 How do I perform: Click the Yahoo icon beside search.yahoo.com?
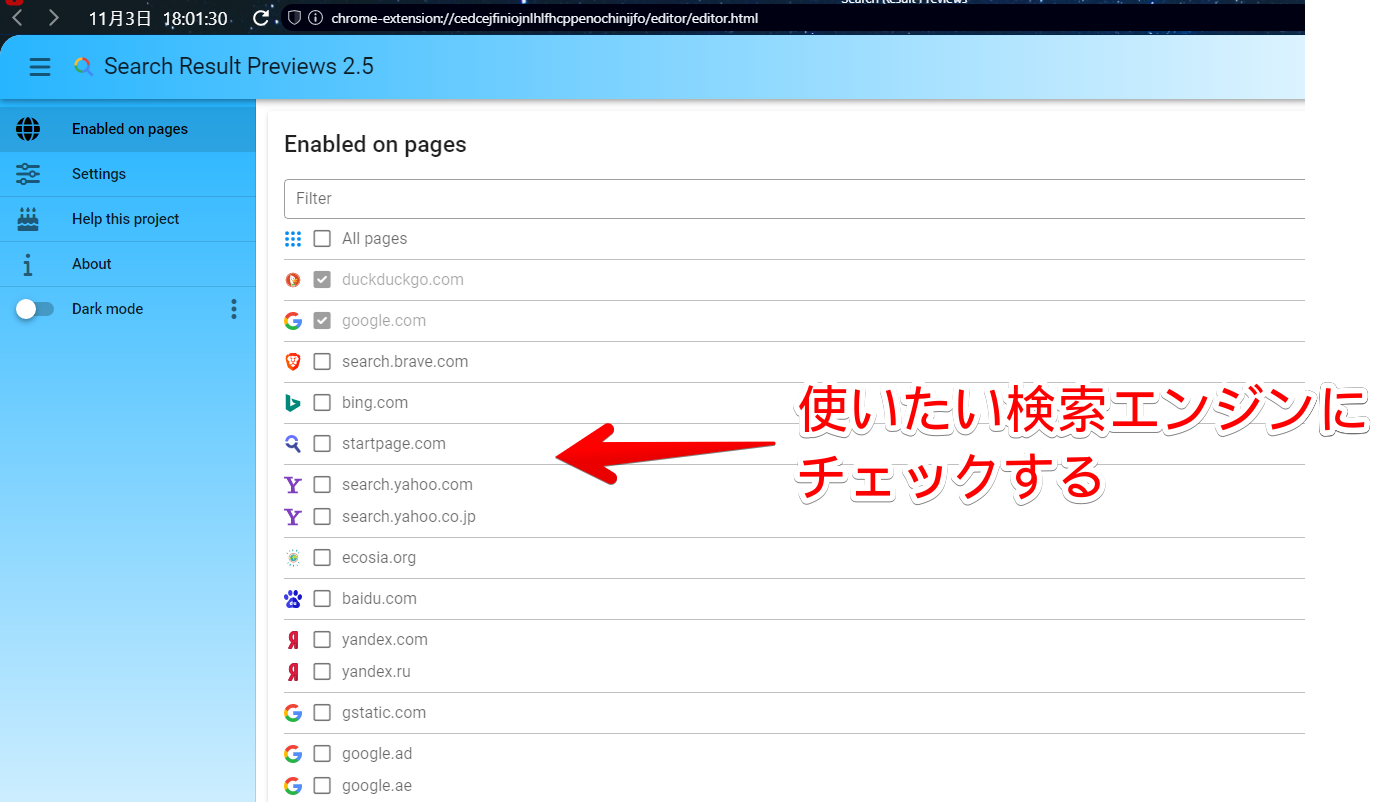[x=293, y=485]
